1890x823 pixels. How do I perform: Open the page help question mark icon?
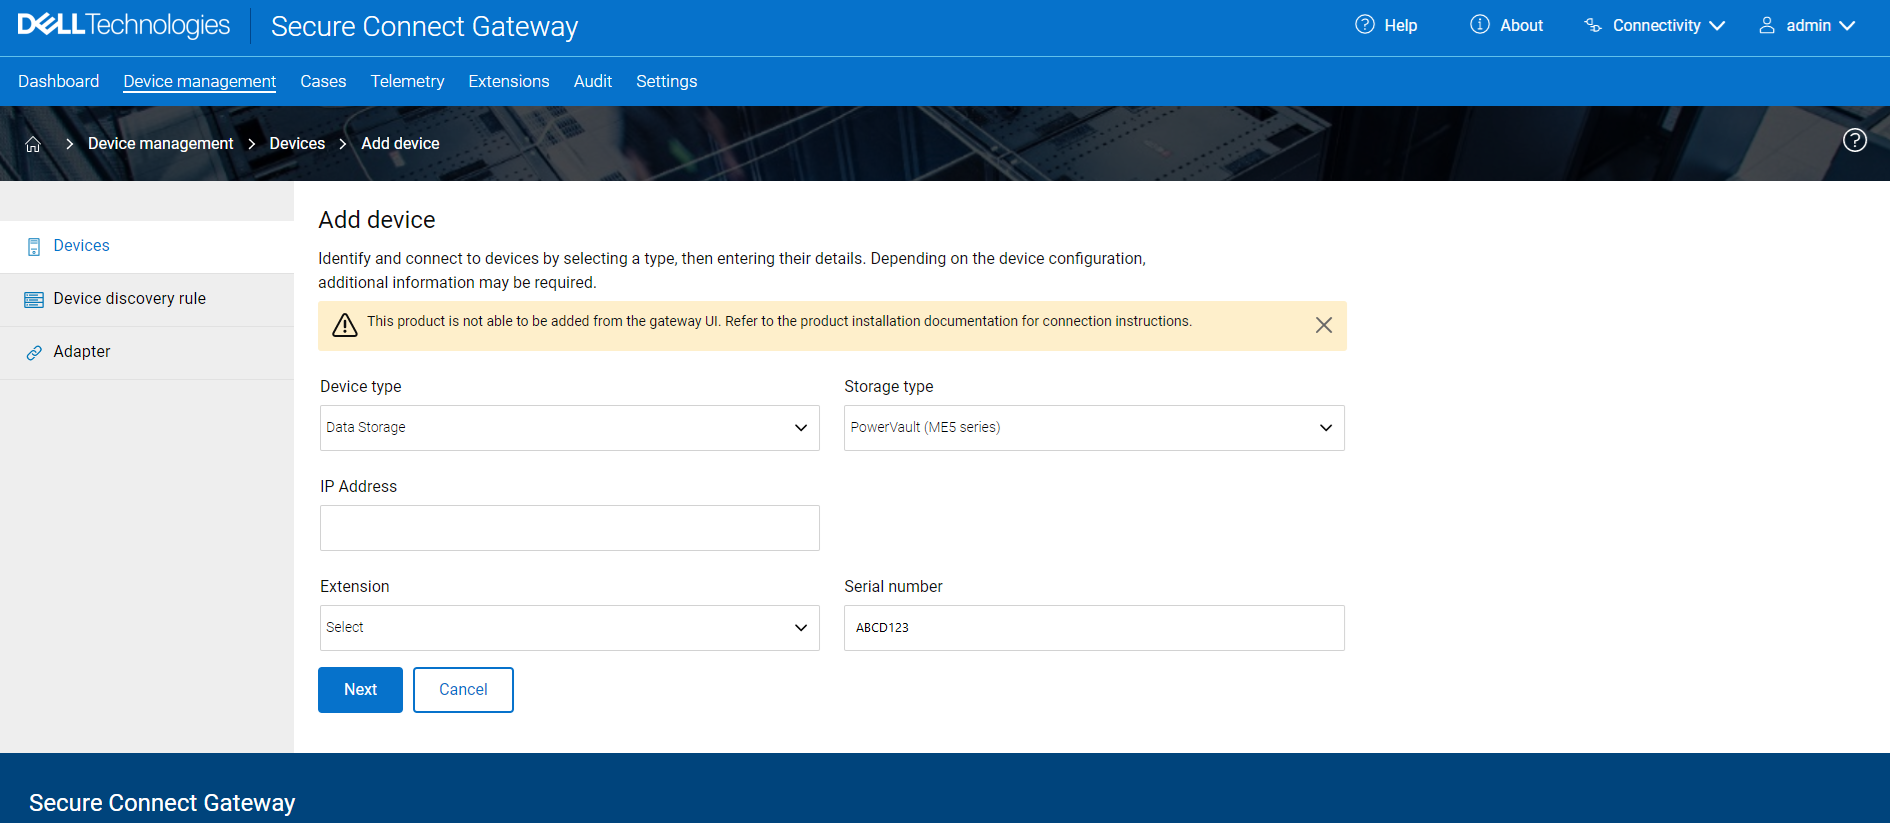pyautogui.click(x=1854, y=141)
